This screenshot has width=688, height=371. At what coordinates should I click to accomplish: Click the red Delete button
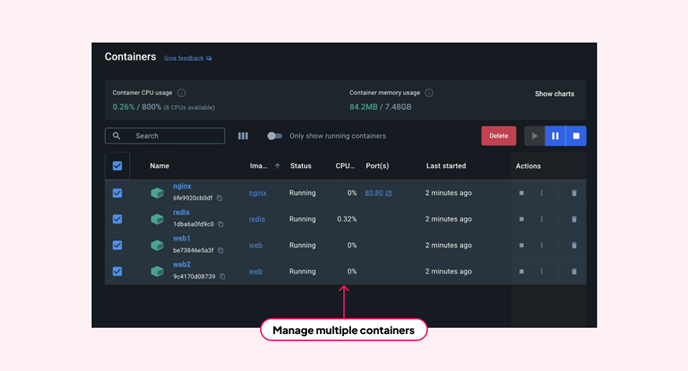coord(498,136)
